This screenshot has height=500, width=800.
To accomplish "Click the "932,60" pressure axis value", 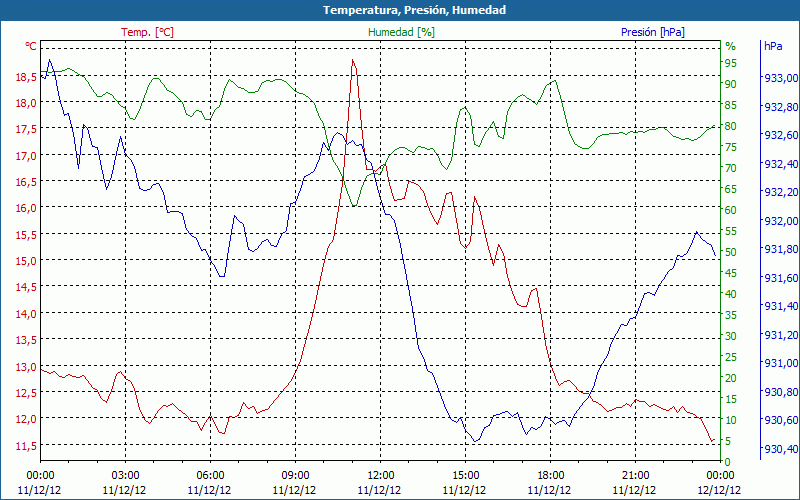I will [x=780, y=135].
